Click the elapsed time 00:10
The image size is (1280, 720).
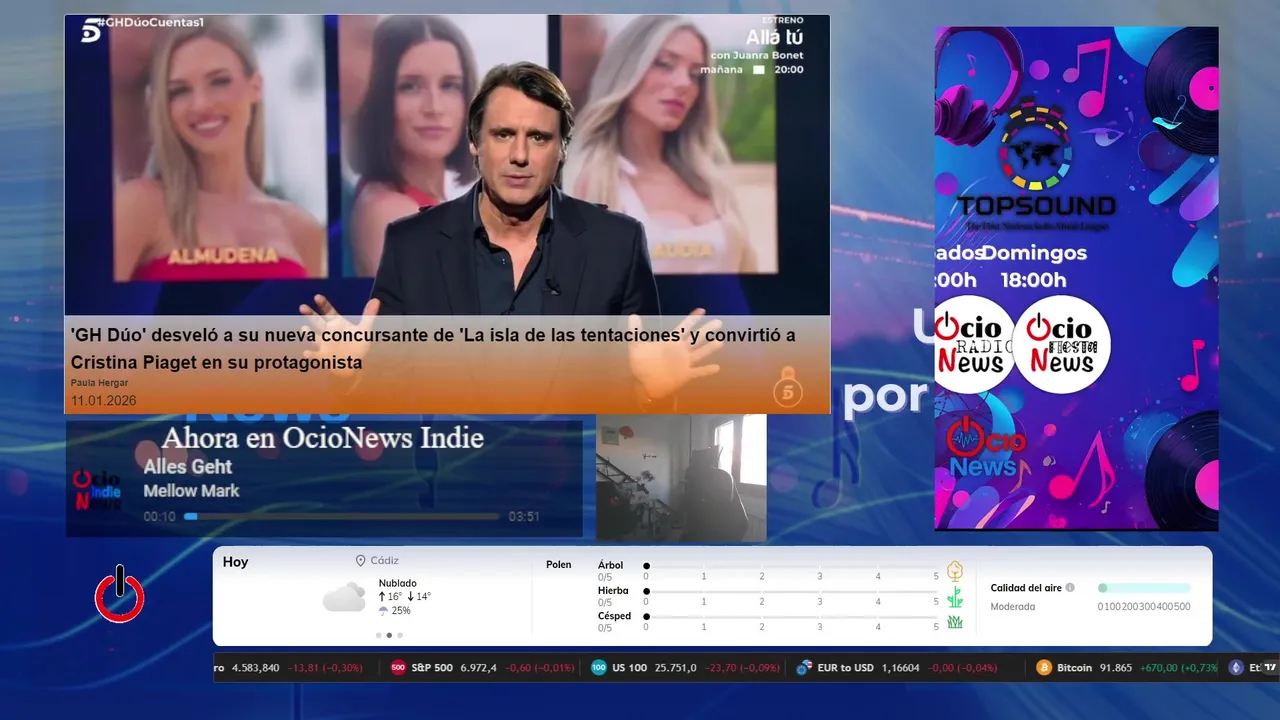(x=159, y=517)
